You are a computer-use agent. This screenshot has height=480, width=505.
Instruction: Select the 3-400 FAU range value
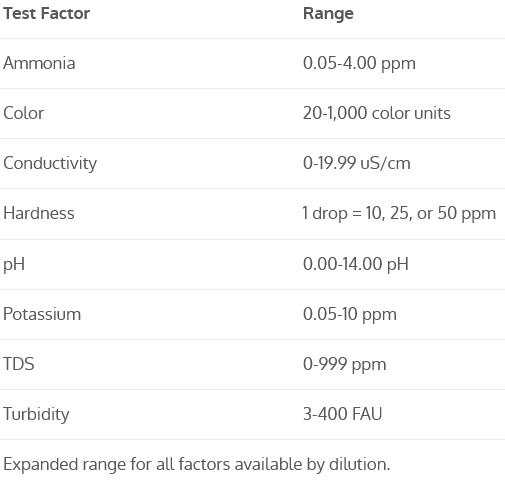coord(342,414)
